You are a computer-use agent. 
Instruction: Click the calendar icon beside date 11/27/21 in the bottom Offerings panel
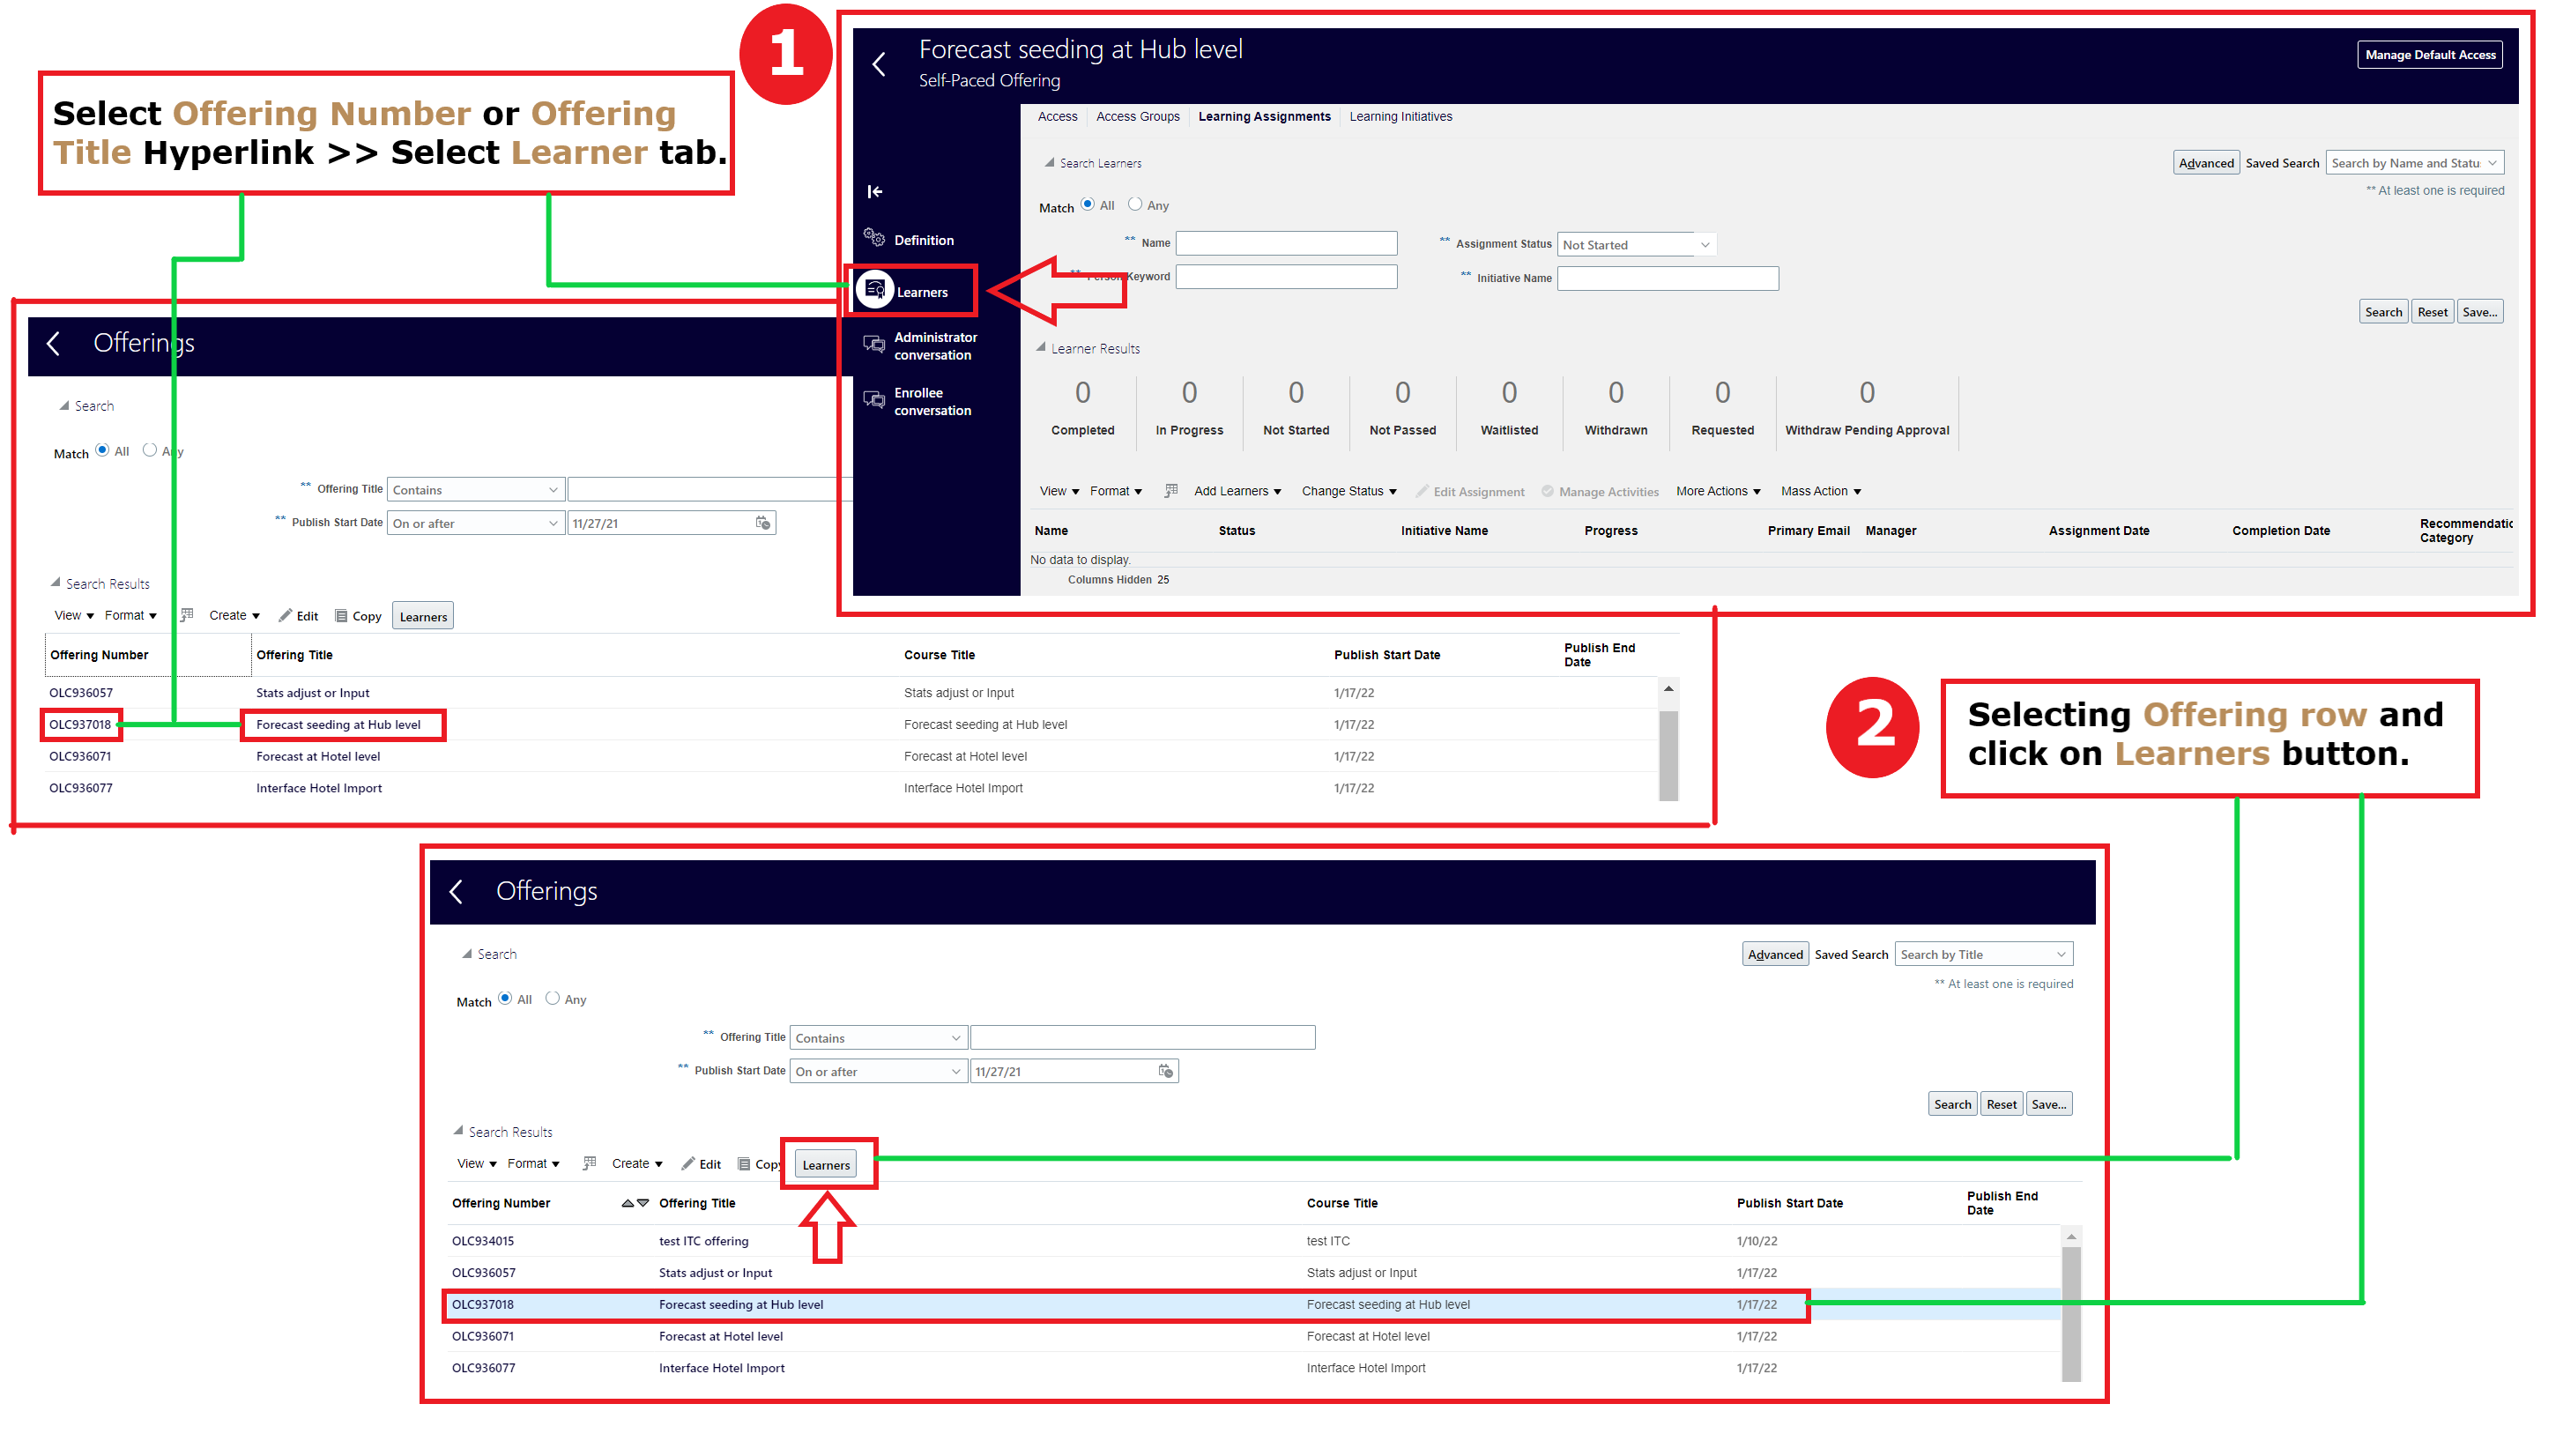coord(1165,1071)
